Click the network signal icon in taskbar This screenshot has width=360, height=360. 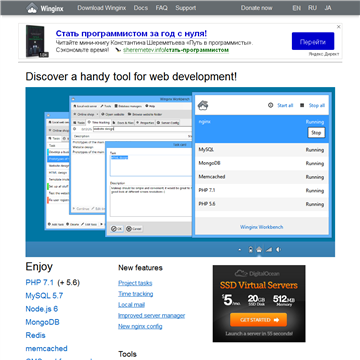269,250
